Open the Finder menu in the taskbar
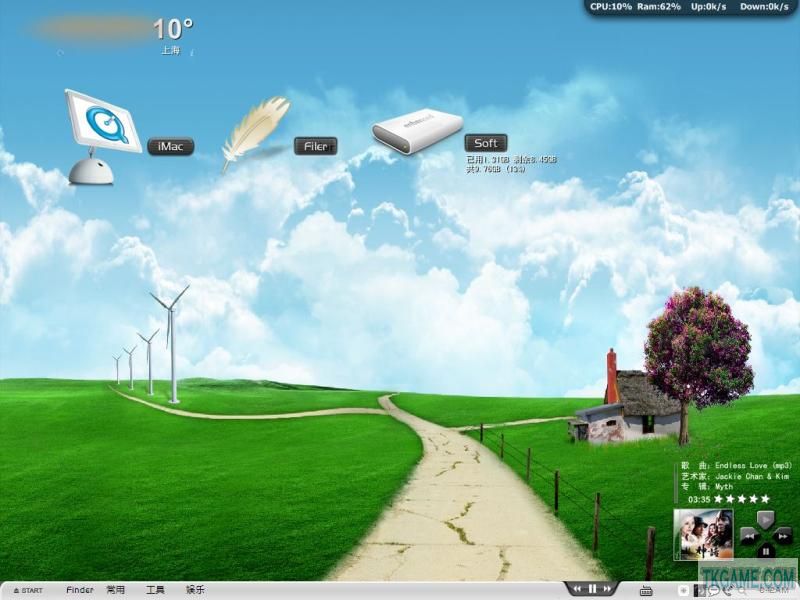The image size is (800, 600). tap(80, 590)
